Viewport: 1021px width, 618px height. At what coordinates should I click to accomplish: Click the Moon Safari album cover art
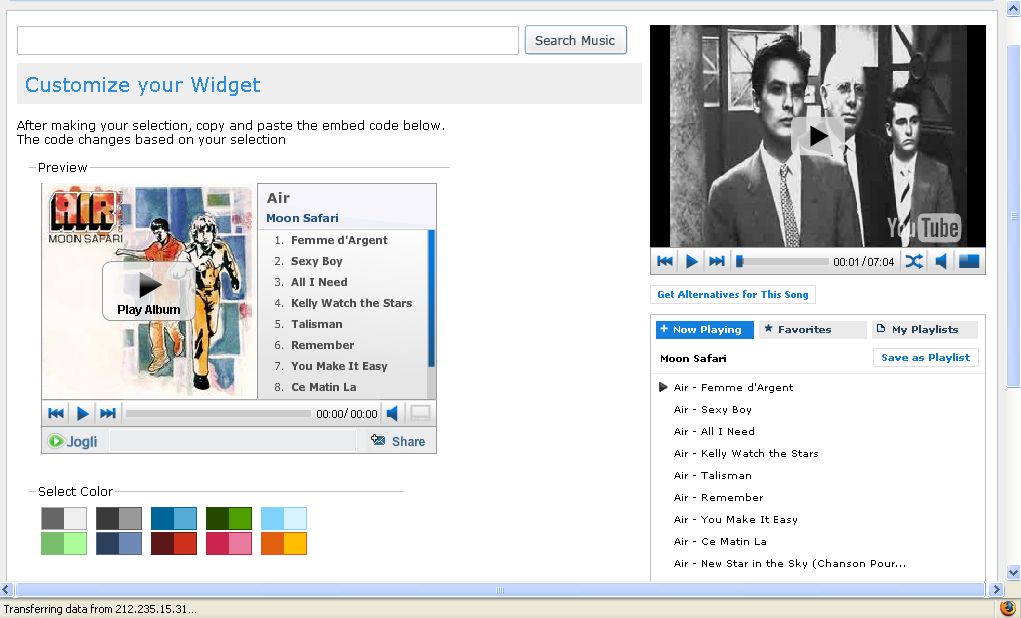point(150,292)
